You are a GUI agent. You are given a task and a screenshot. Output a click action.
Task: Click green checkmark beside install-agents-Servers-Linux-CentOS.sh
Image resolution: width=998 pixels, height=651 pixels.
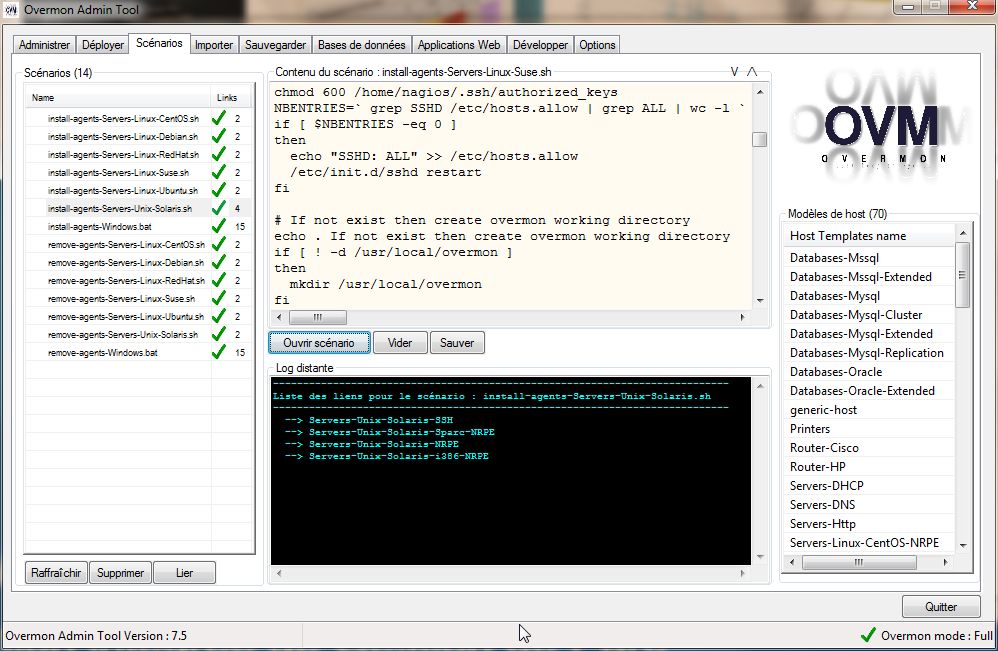coord(219,118)
